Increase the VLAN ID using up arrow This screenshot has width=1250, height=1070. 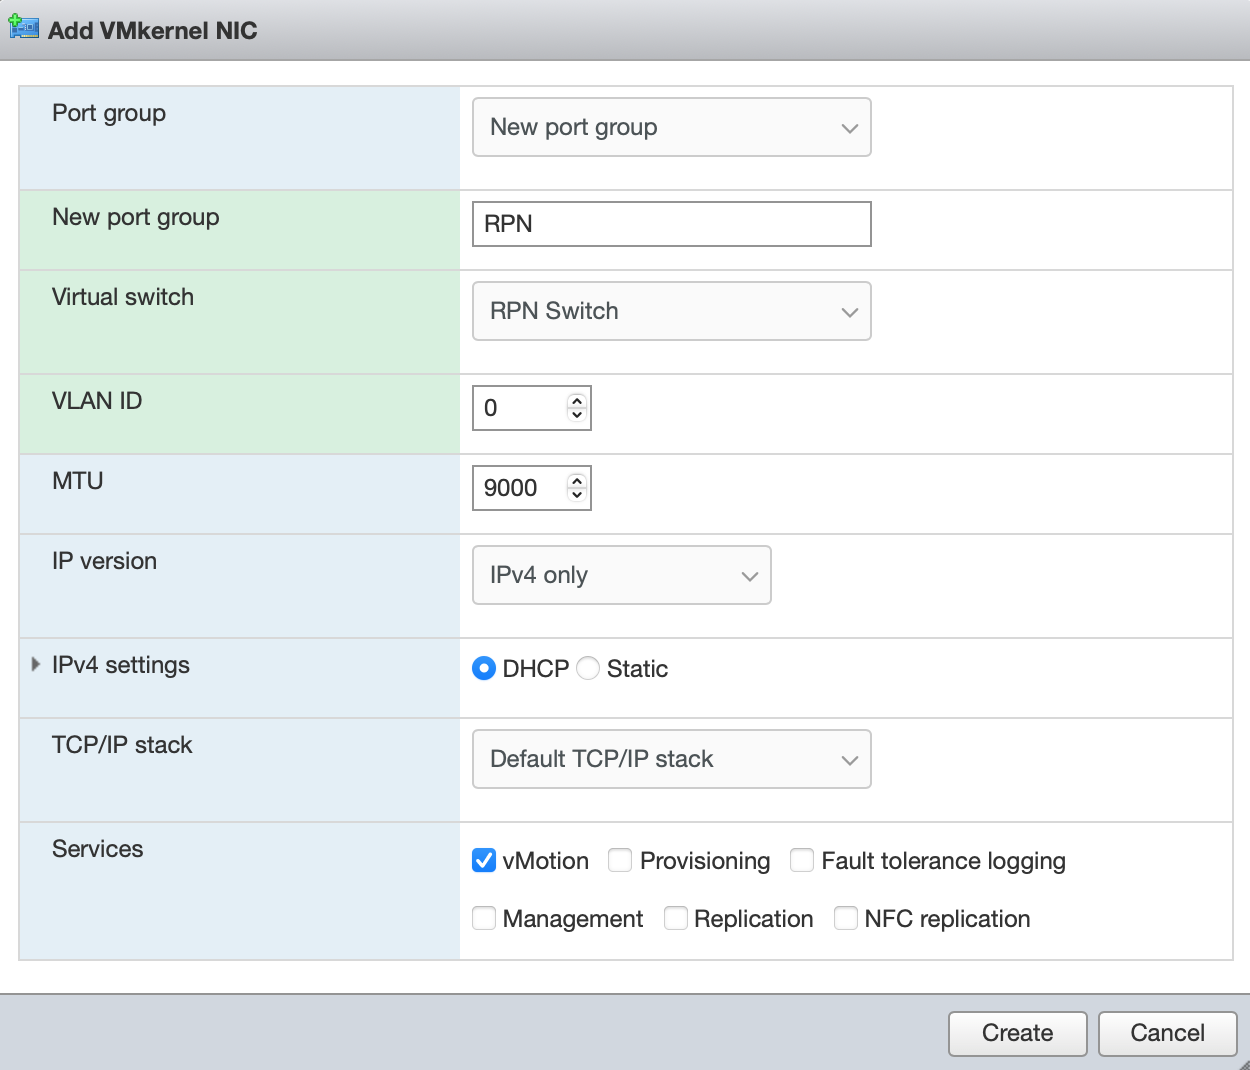pos(577,401)
